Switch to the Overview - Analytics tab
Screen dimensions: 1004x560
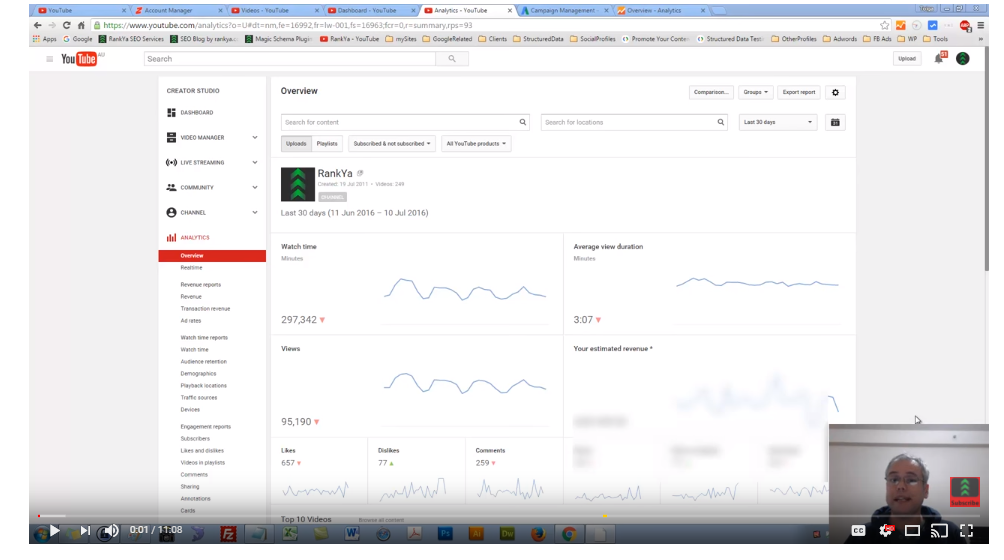[660, 10]
